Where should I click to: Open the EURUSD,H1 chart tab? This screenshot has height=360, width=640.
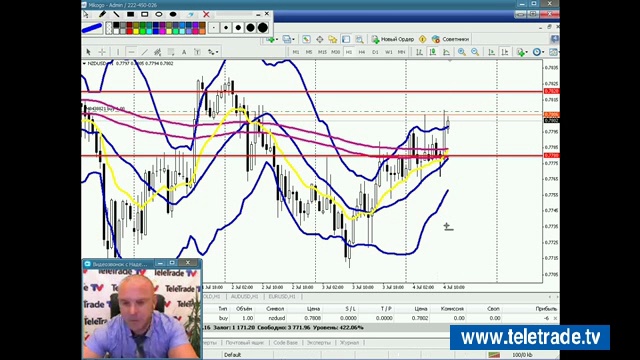pos(282,297)
